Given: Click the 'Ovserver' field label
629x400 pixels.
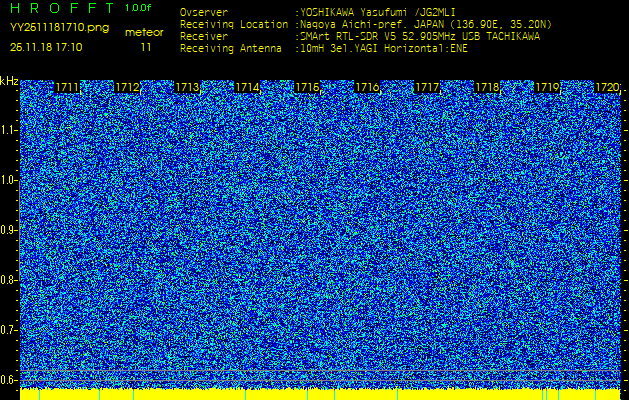Looking at the screenshot, I should 204,12.
